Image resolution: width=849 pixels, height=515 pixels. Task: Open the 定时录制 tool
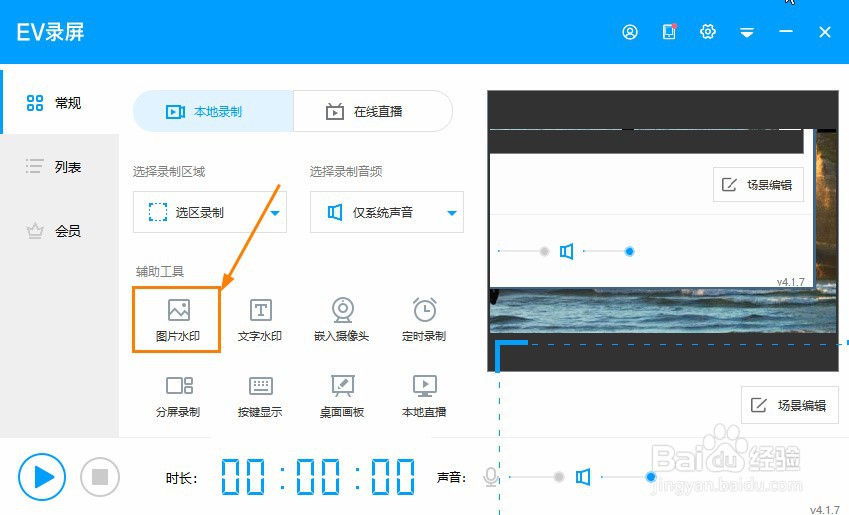424,320
